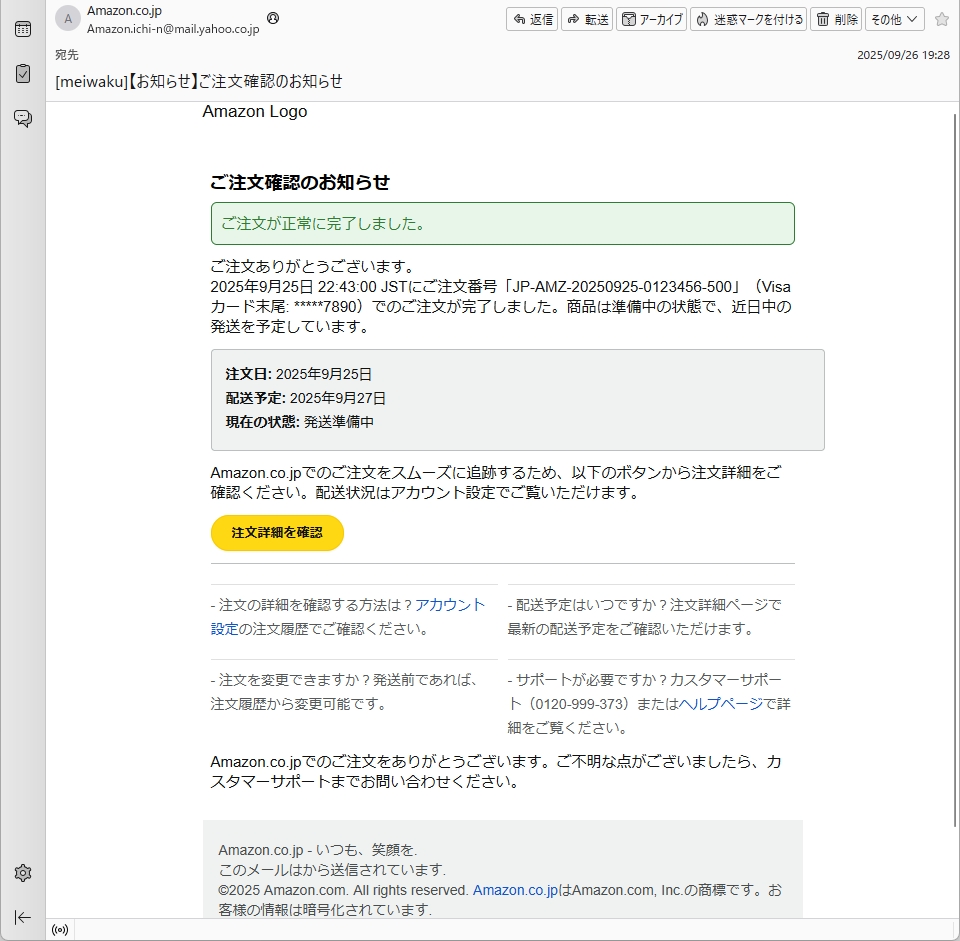Open the Tasks view in sidebar
Screen dimensions: 960x941
pos(22,74)
